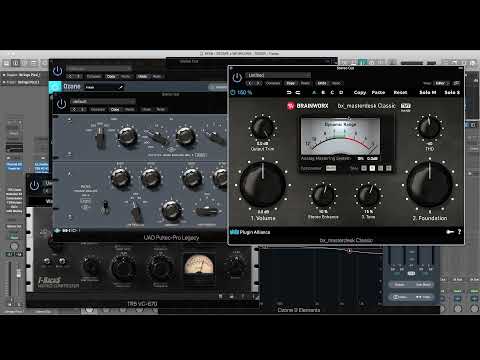This screenshot has width=480, height=360.
Task: Toggle Solo S in bx_masterdesk
Action: (452, 92)
